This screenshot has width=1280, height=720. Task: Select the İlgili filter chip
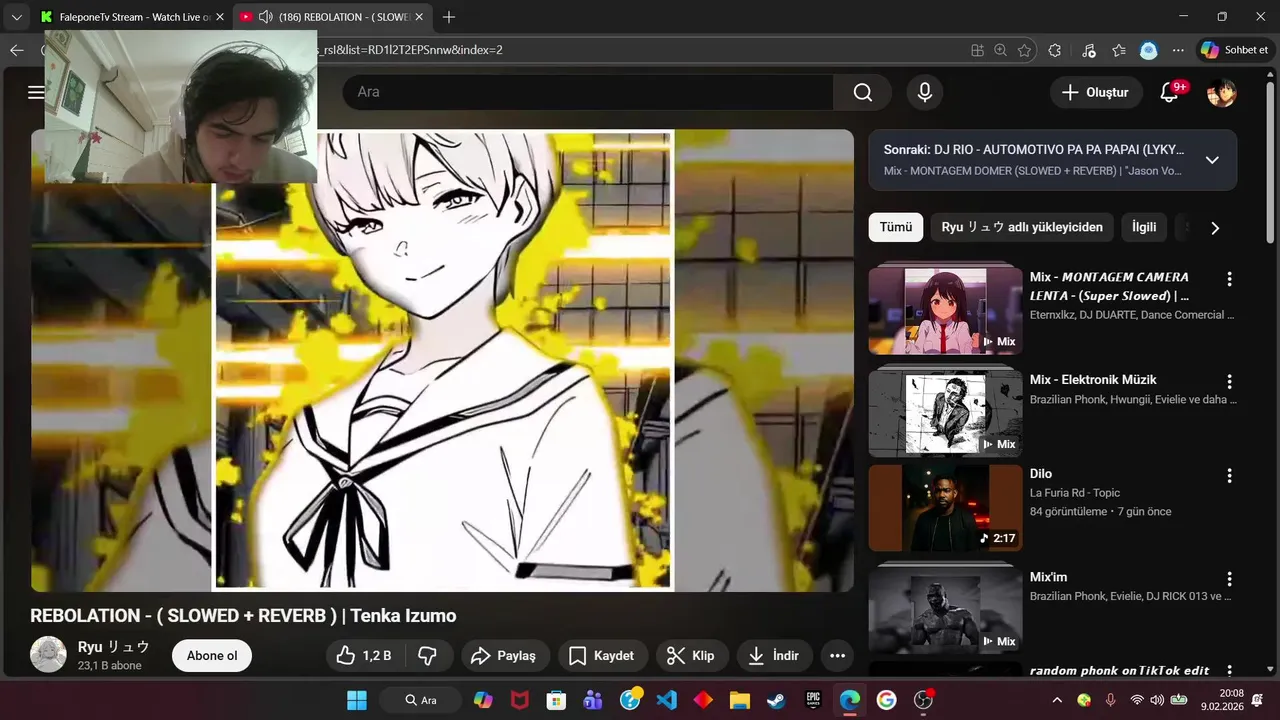click(1144, 227)
